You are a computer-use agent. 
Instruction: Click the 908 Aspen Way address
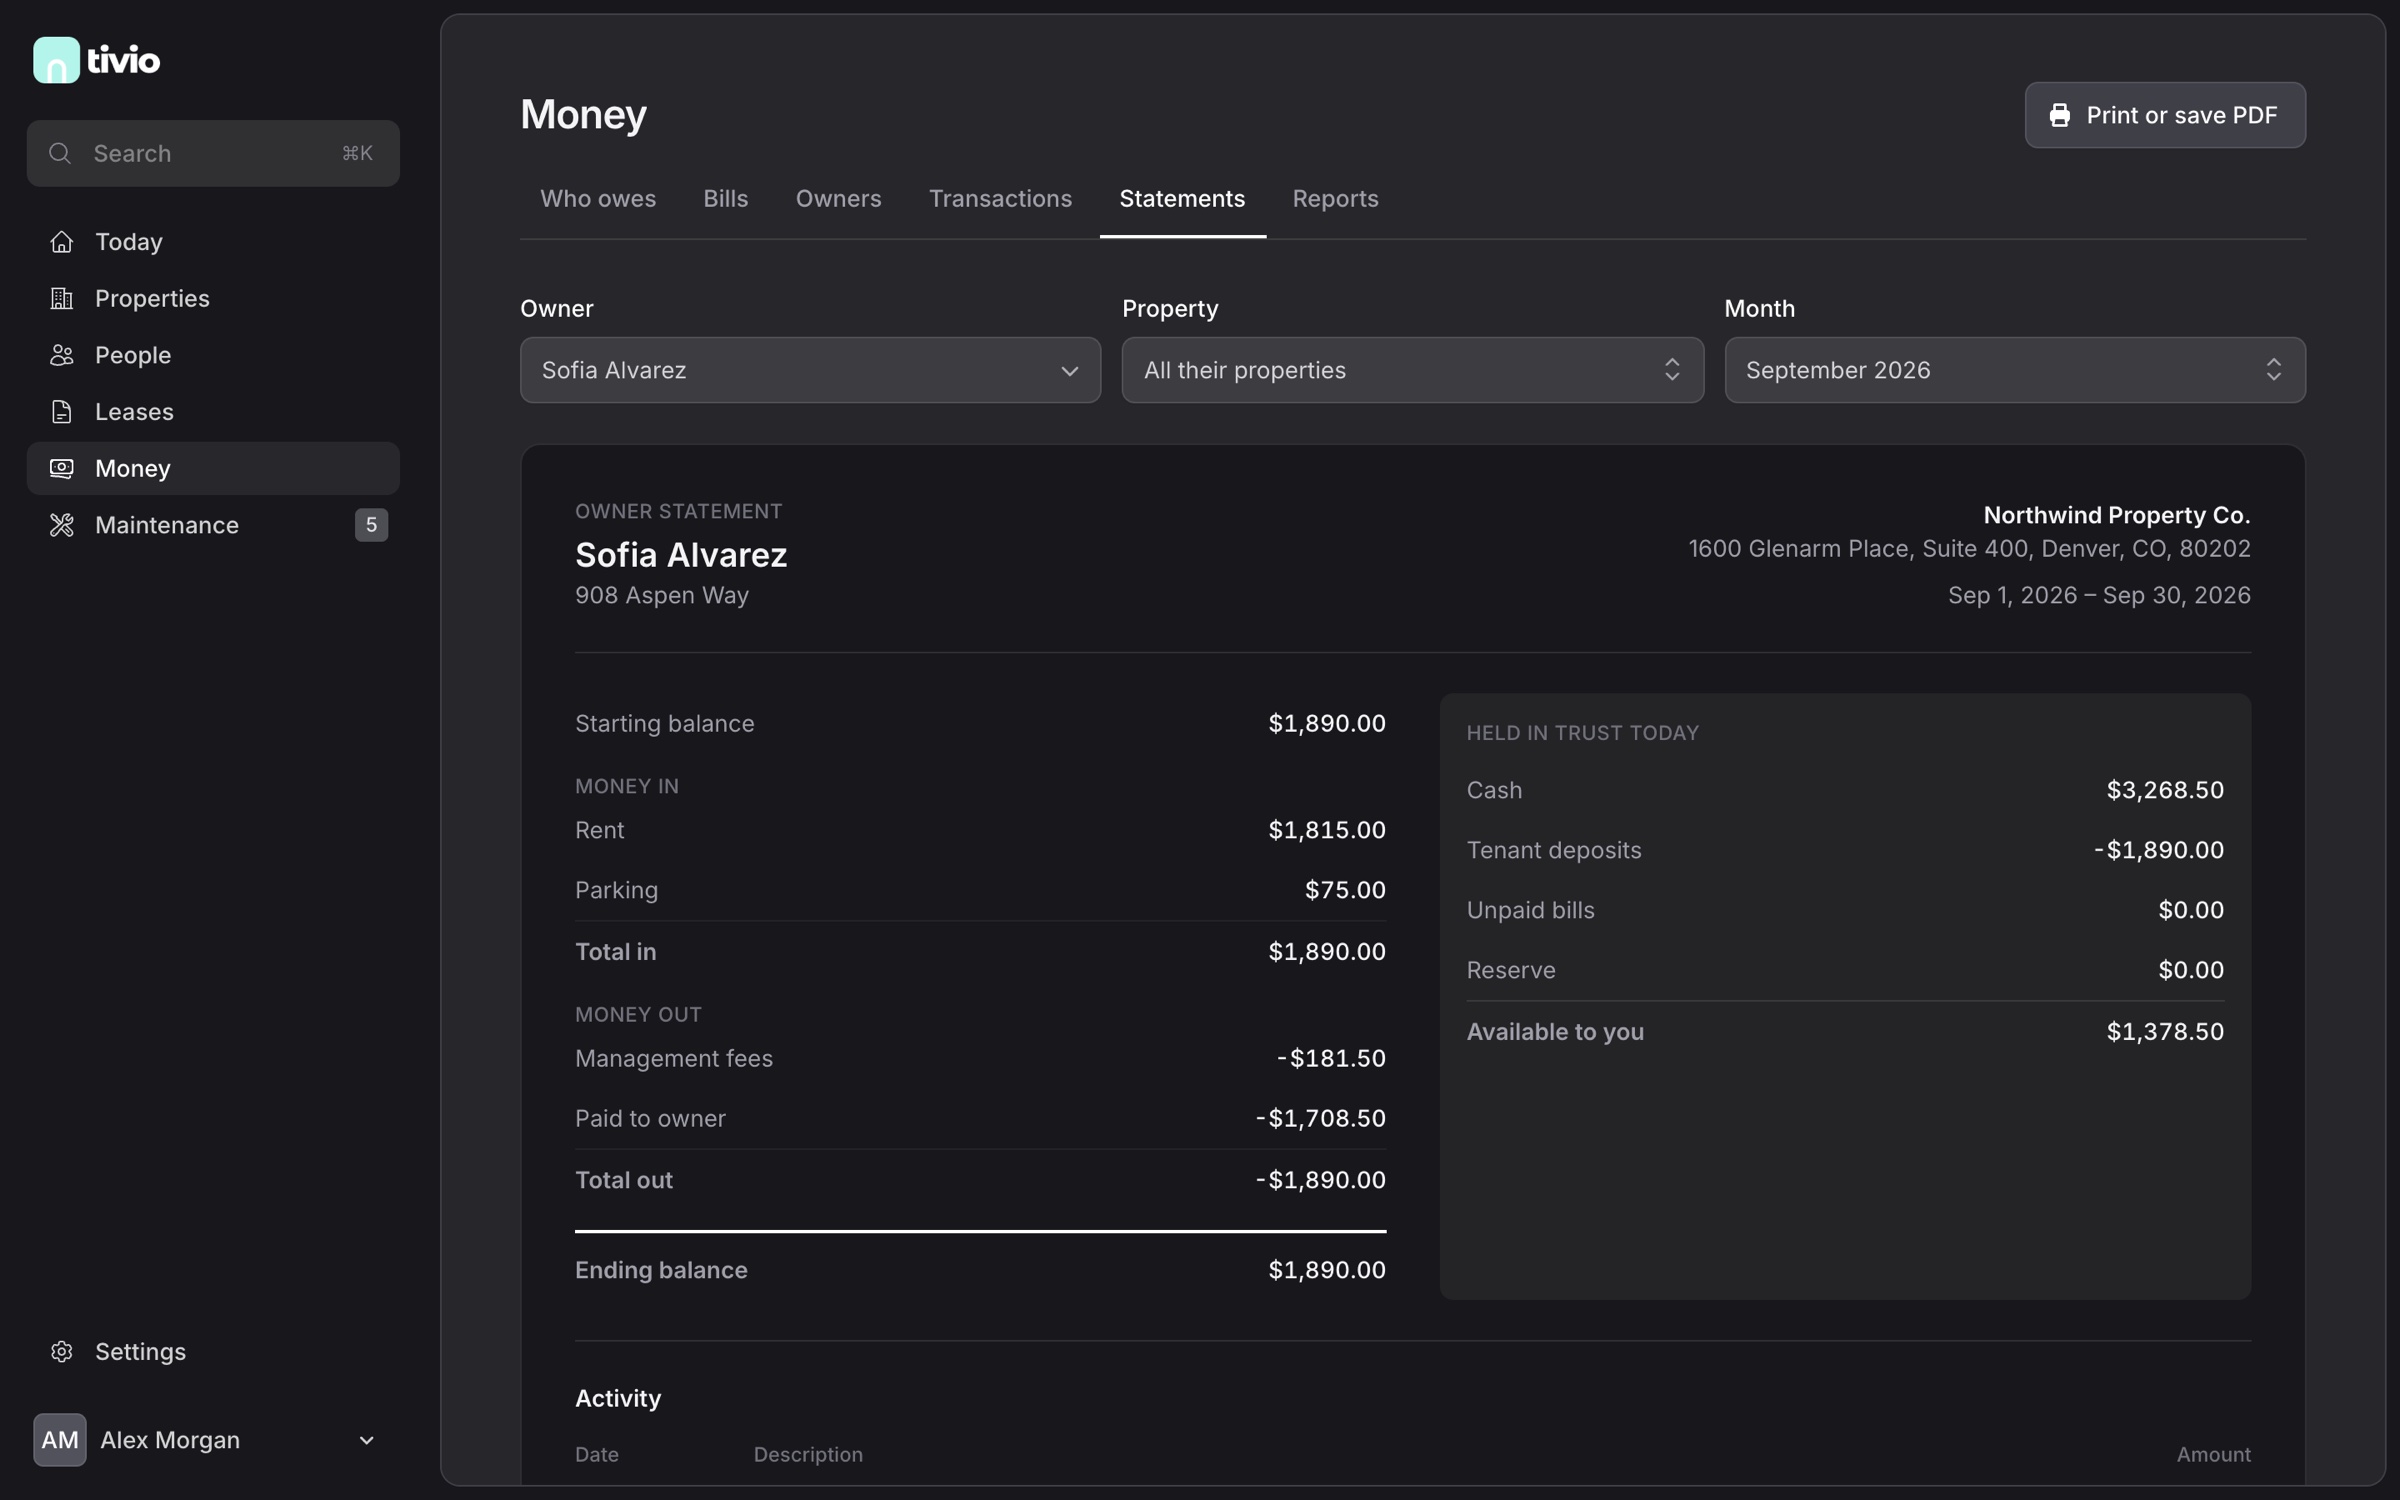tap(662, 595)
